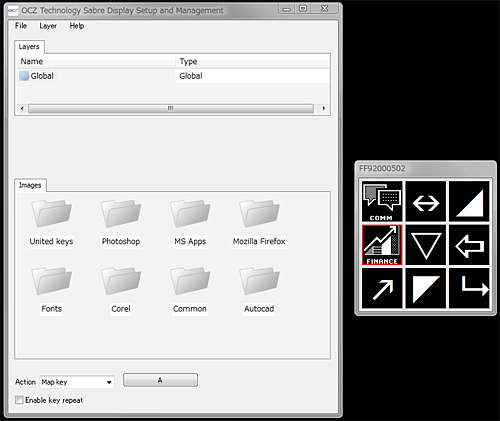Click the Layers list horizontal scrollbar
The width and height of the screenshot is (500, 421).
pos(171,108)
